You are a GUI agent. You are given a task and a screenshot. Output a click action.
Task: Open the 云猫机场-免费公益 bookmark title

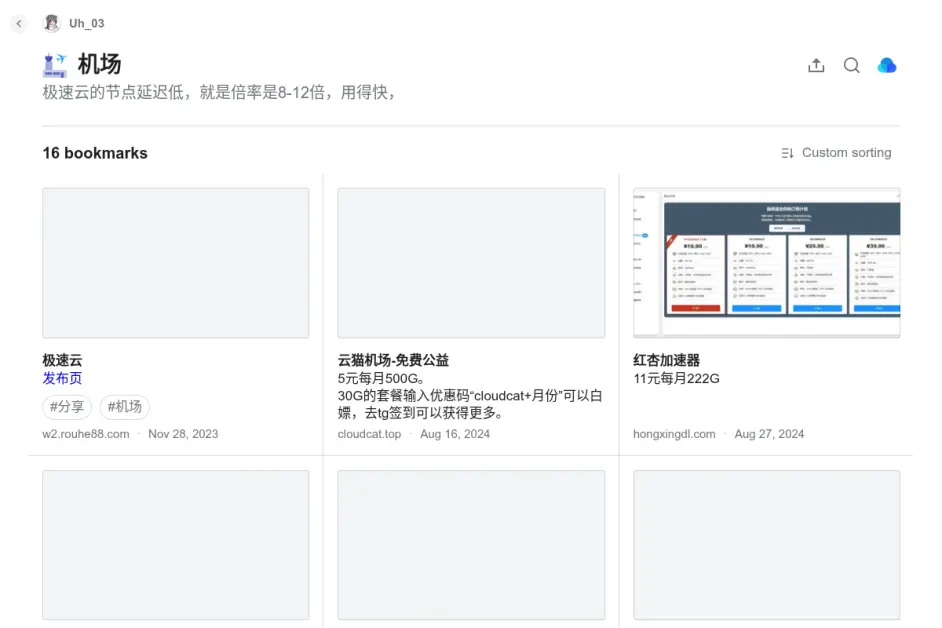click(x=393, y=360)
